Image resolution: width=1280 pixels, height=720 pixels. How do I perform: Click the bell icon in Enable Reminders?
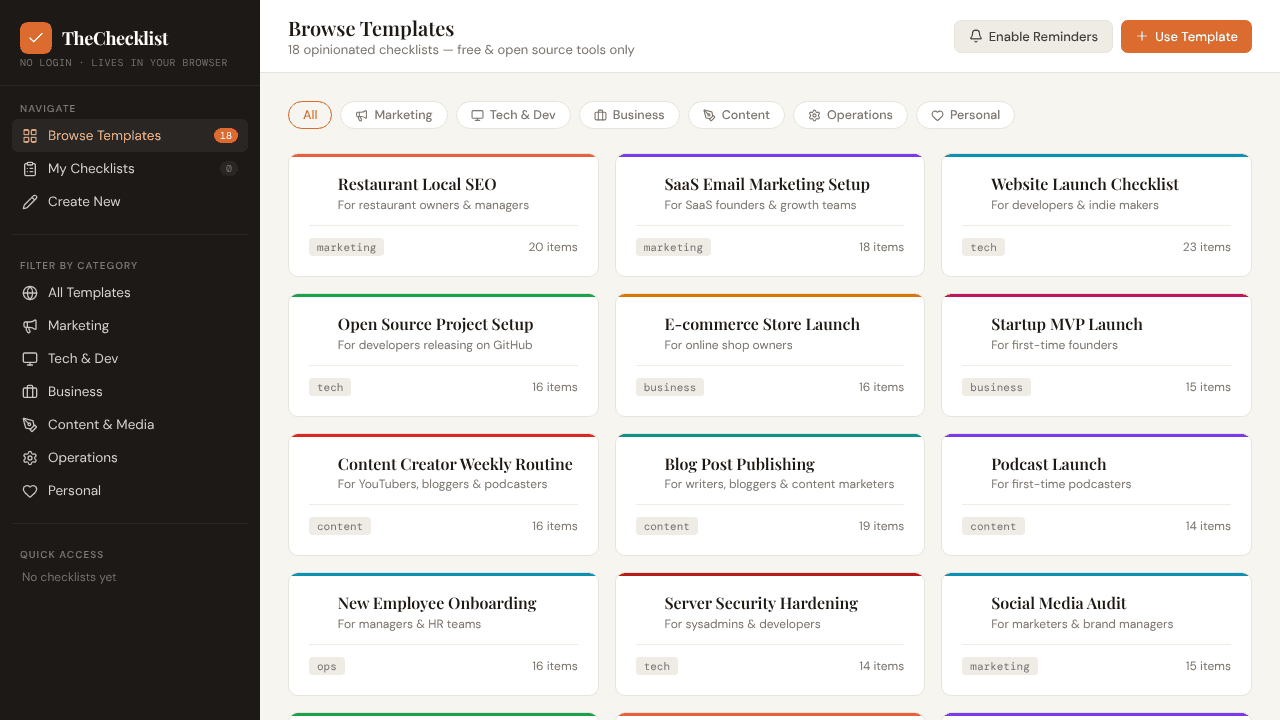976,37
